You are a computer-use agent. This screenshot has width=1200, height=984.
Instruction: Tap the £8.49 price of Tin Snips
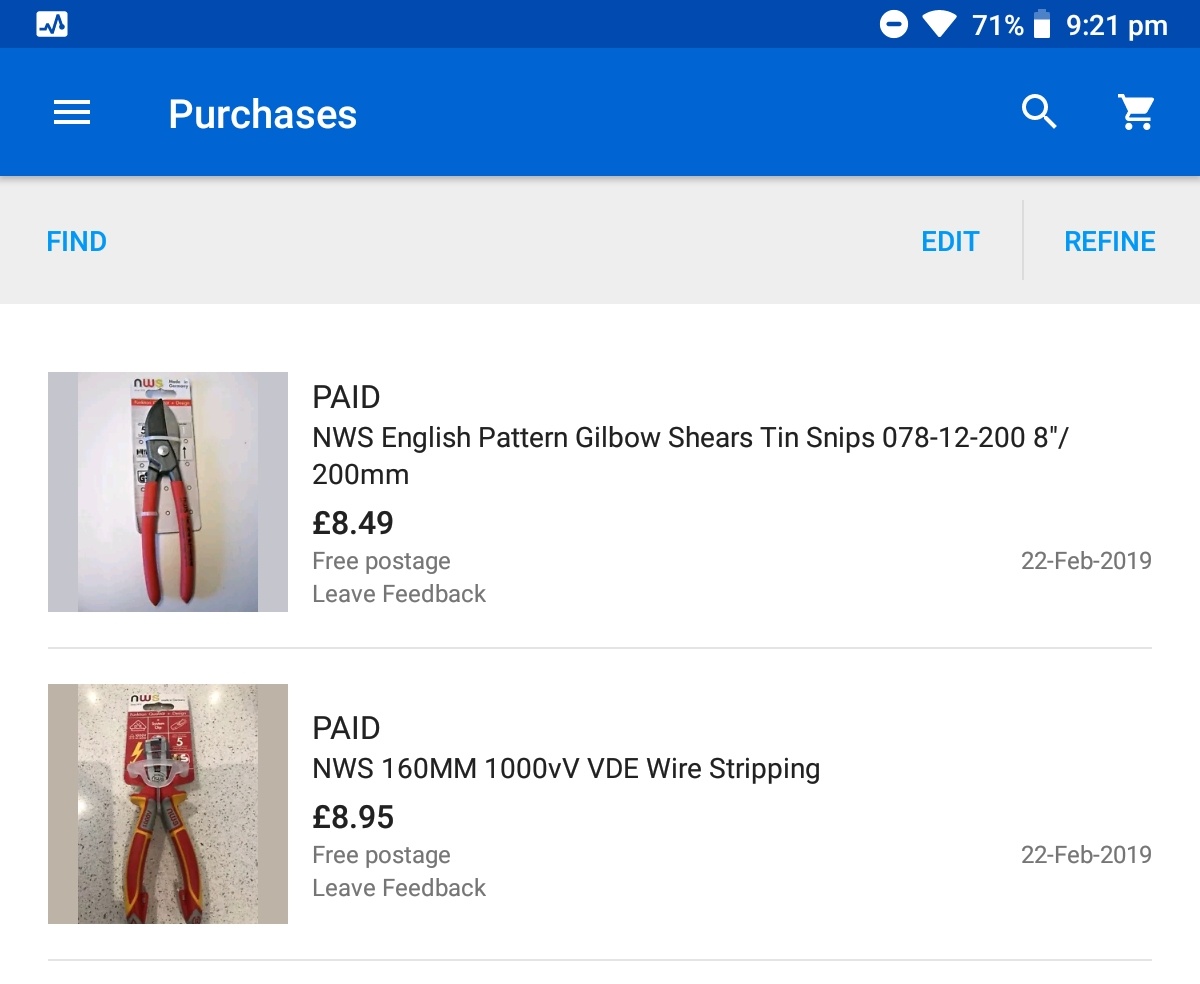click(353, 523)
